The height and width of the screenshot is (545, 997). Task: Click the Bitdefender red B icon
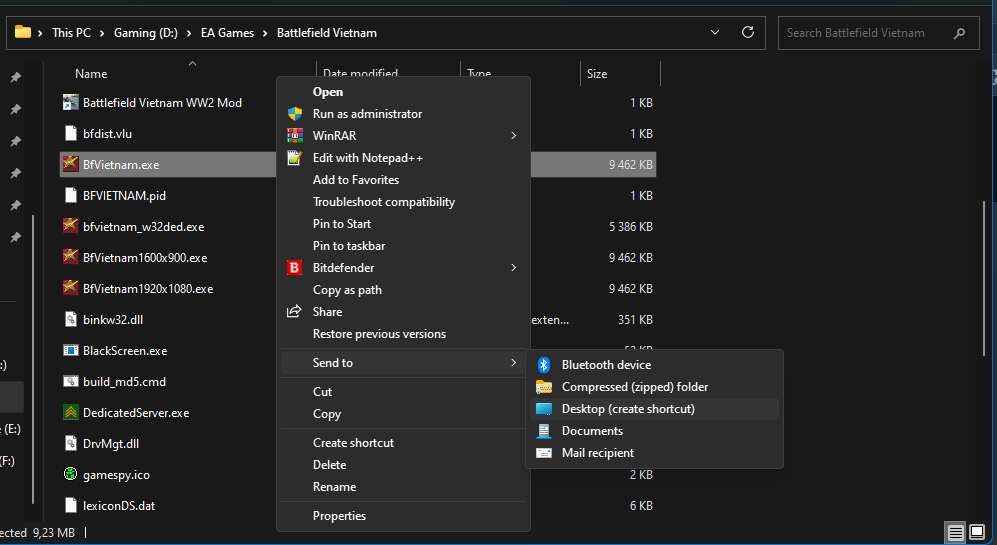(294, 268)
